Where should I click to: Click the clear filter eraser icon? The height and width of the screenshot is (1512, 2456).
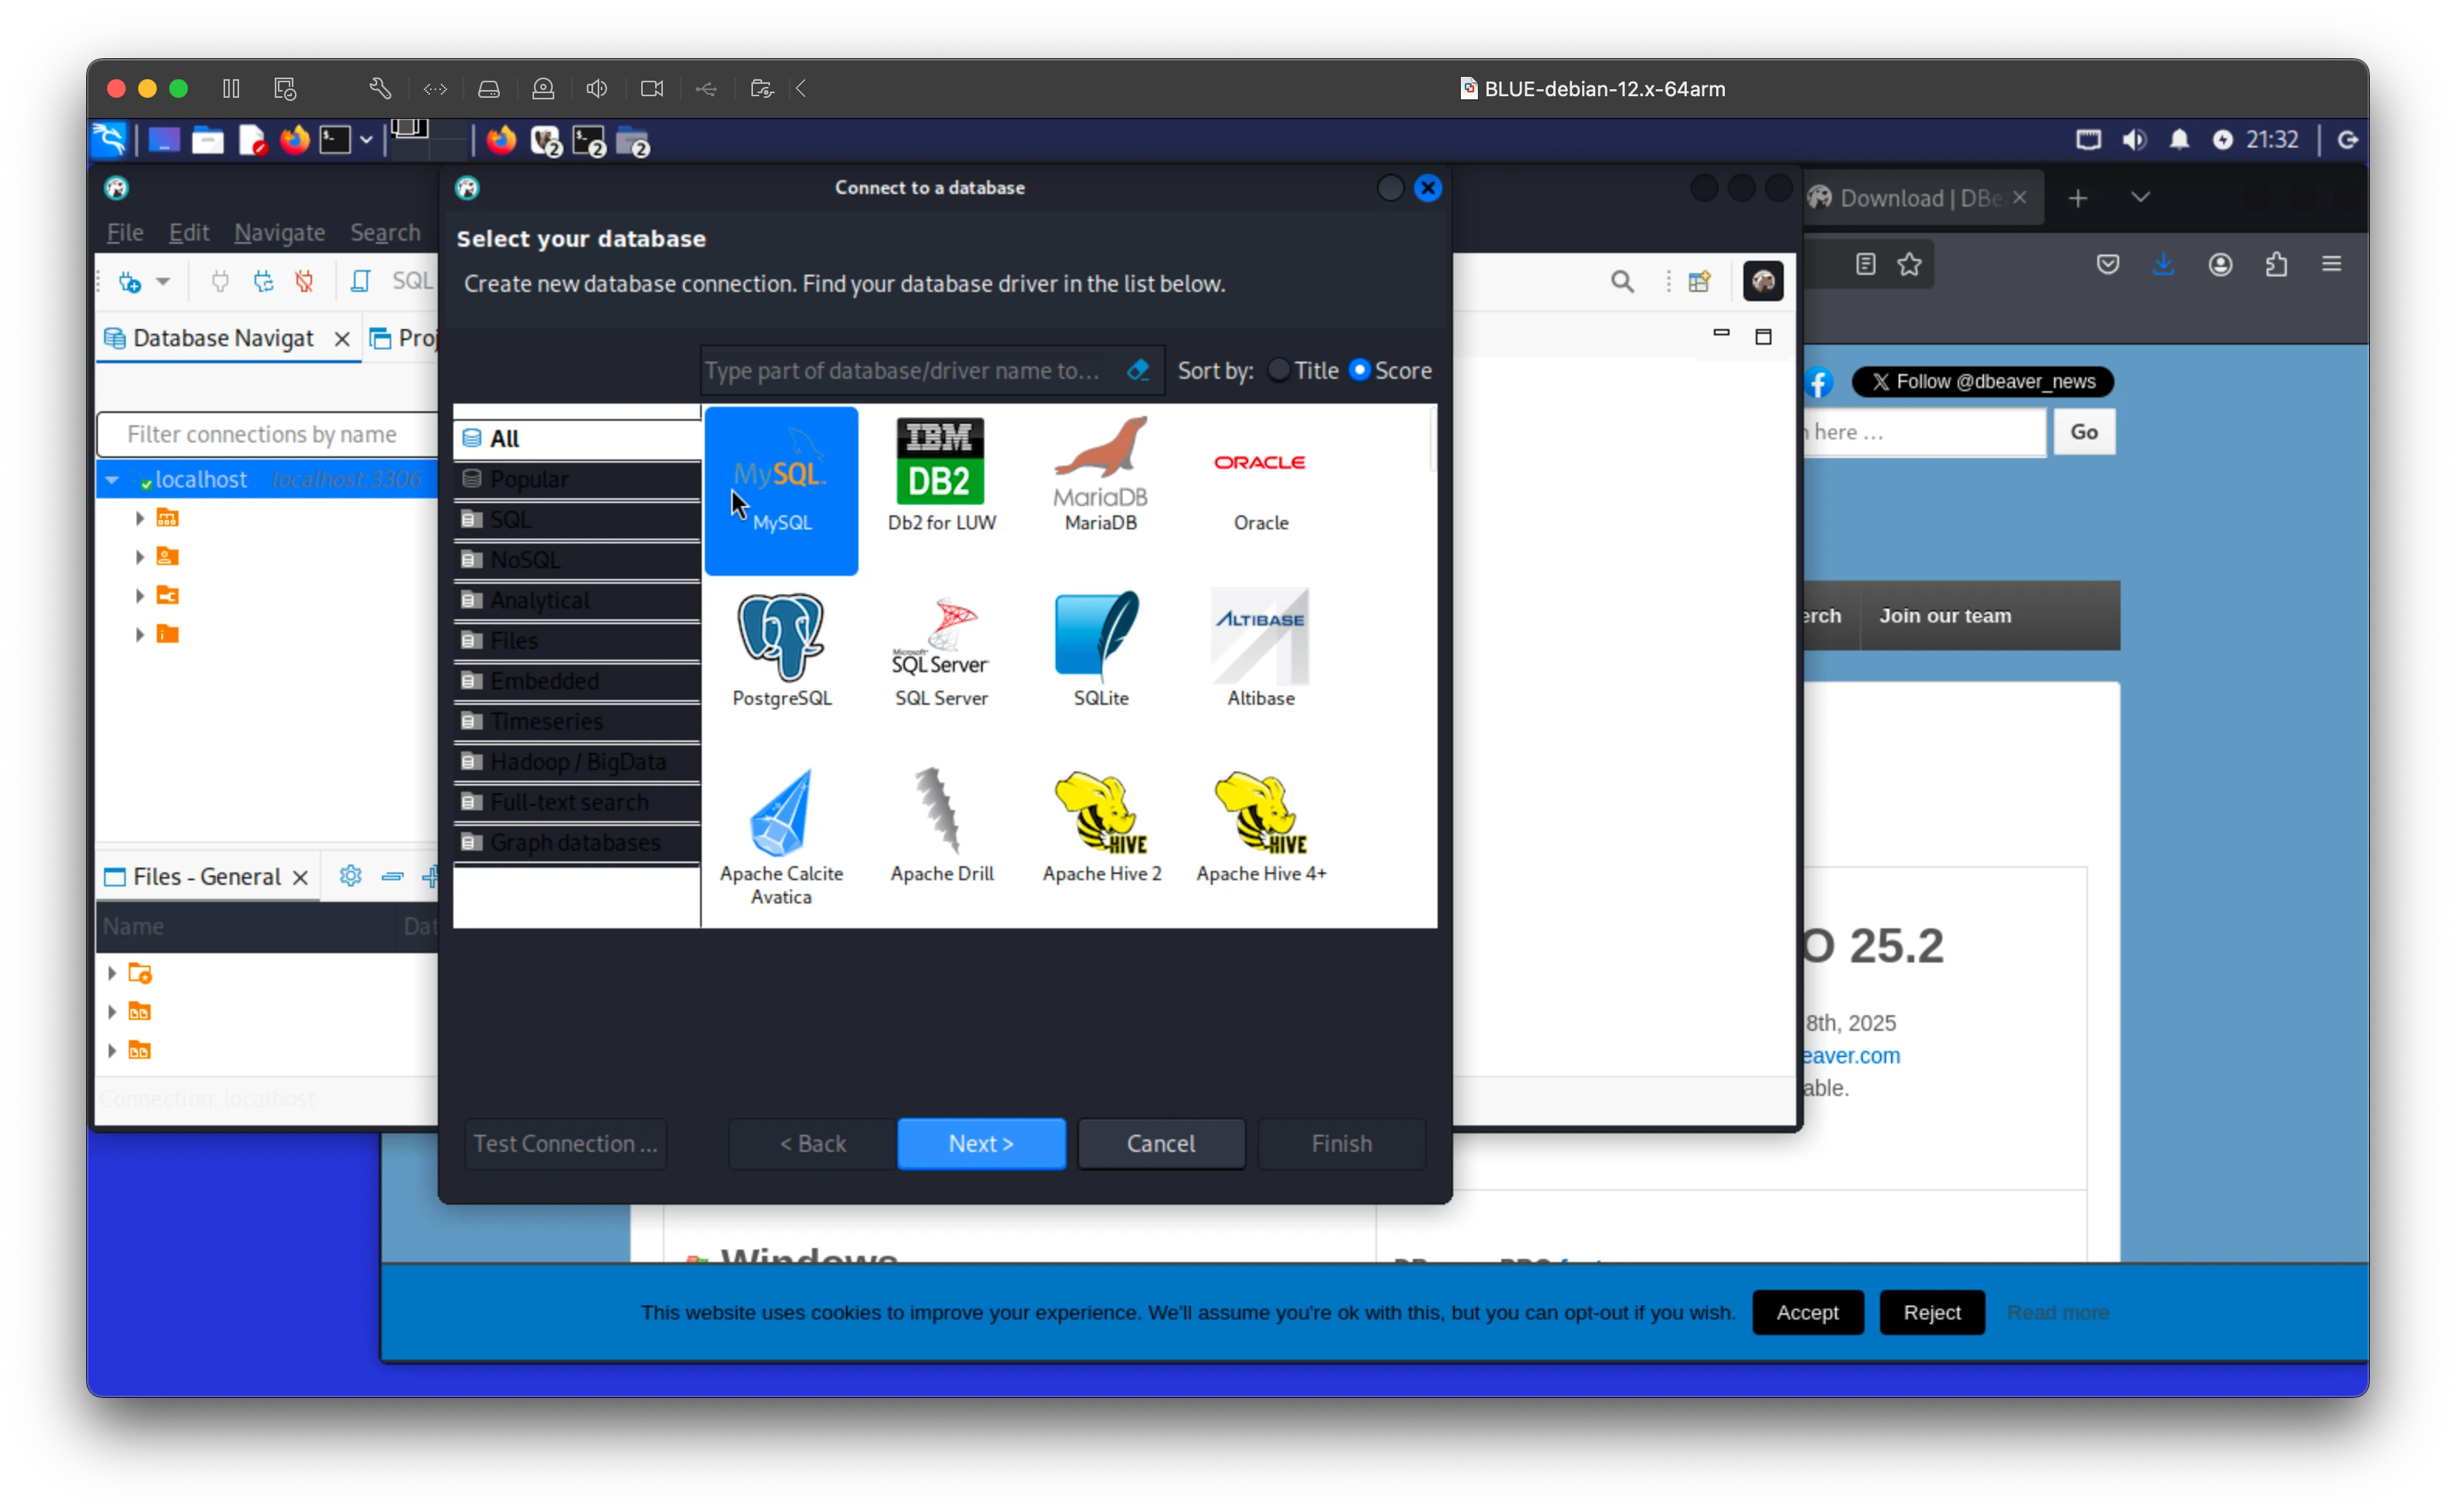click(x=1137, y=371)
